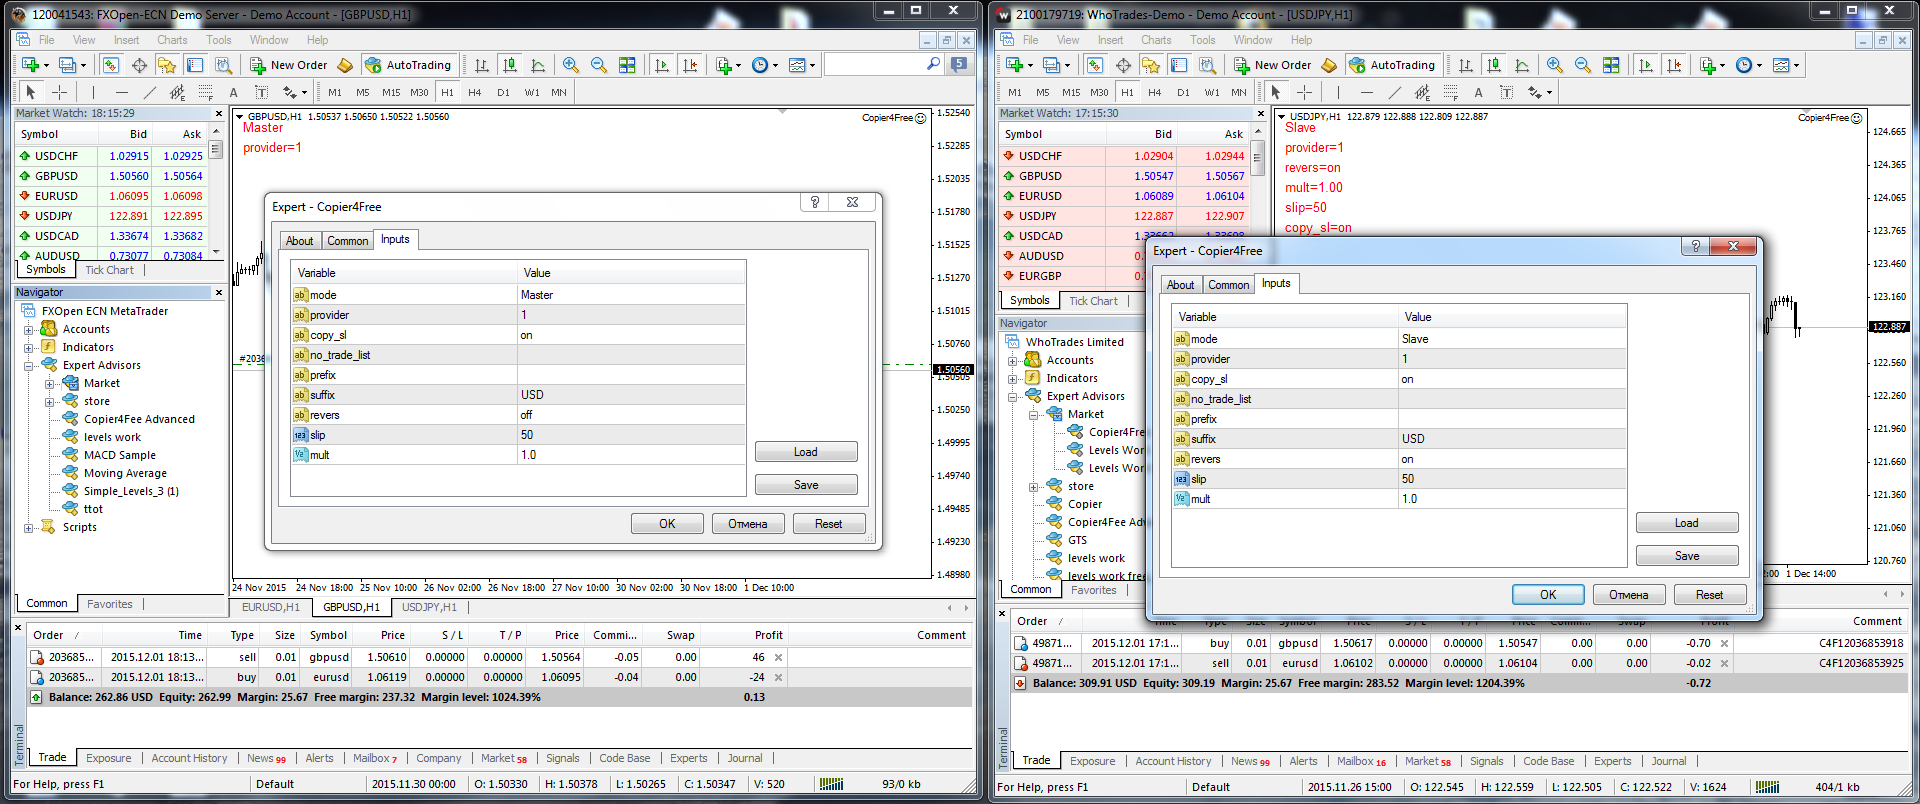Viewport: 1920px width, 804px height.
Task: Expand Accounts node in right Navigator
Action: (x=1013, y=361)
